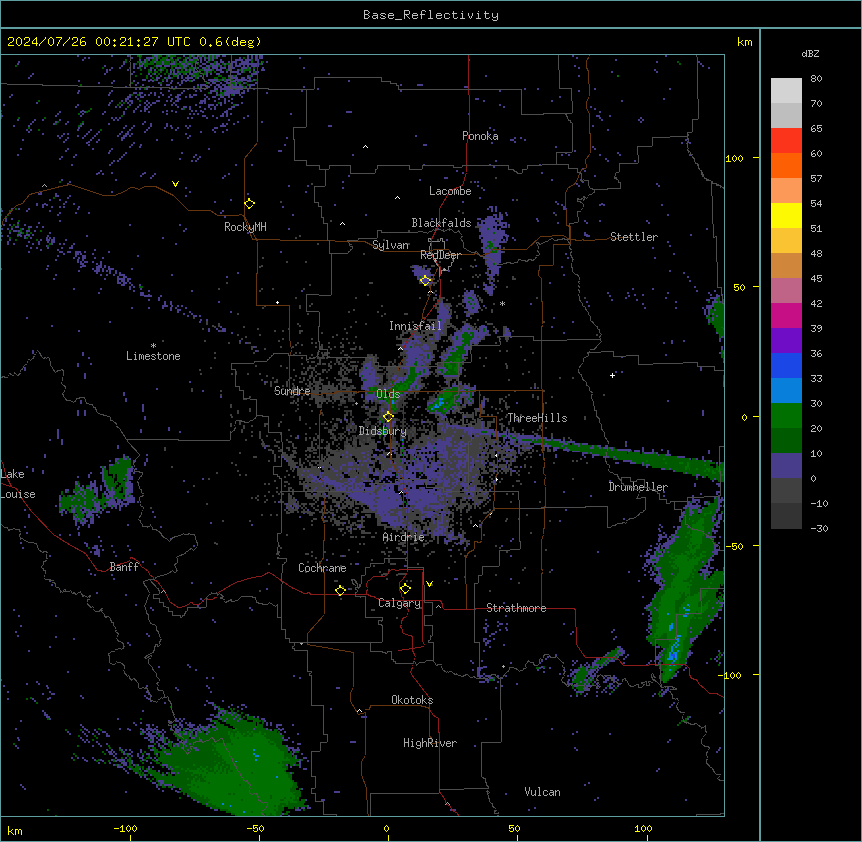Click the yellow diamond marker between Olds and Didsbury

click(x=388, y=417)
